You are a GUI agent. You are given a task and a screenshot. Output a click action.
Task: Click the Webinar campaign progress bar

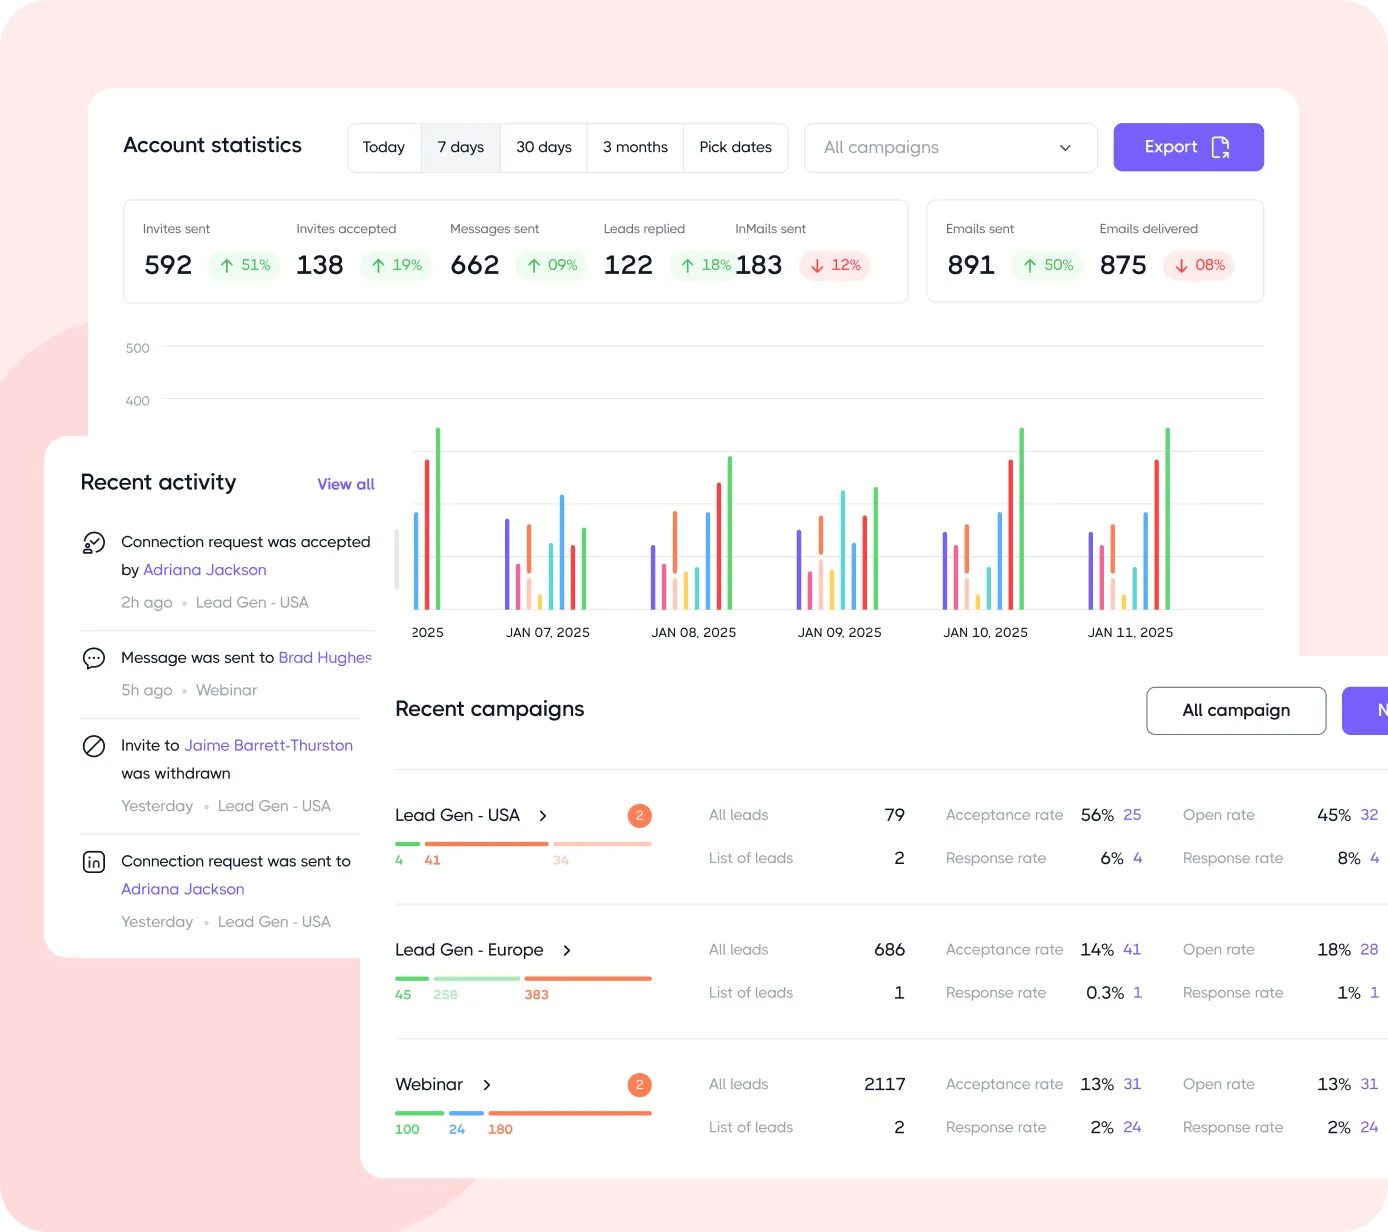point(523,1113)
